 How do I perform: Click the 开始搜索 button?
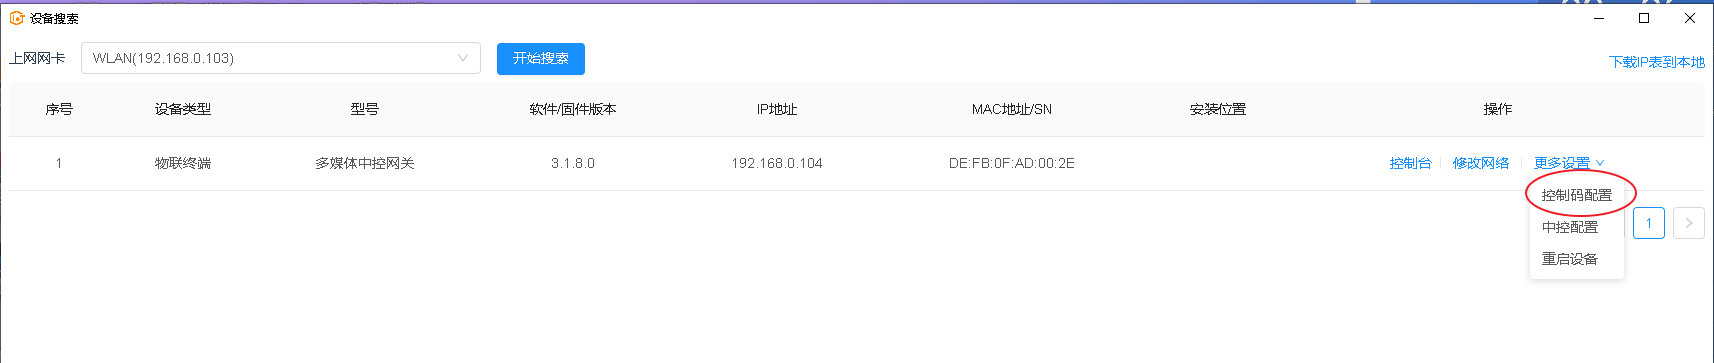[x=540, y=58]
